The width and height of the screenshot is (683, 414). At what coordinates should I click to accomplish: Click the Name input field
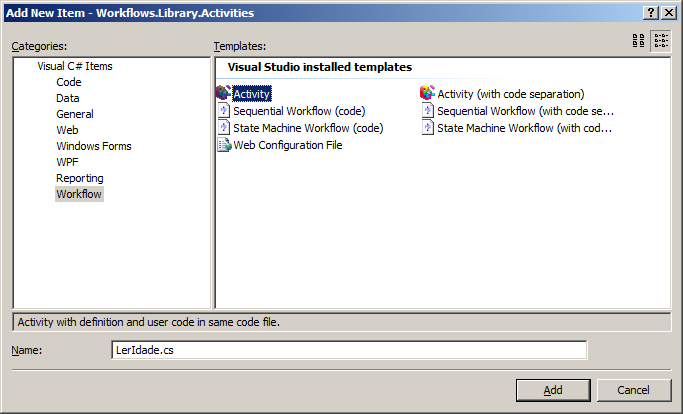349,350
